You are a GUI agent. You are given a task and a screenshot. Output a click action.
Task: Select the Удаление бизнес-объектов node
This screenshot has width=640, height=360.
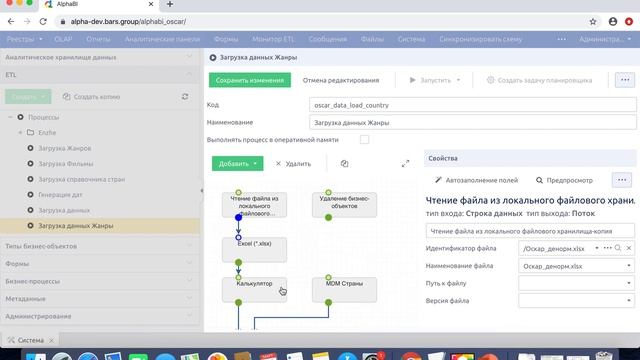click(x=344, y=205)
